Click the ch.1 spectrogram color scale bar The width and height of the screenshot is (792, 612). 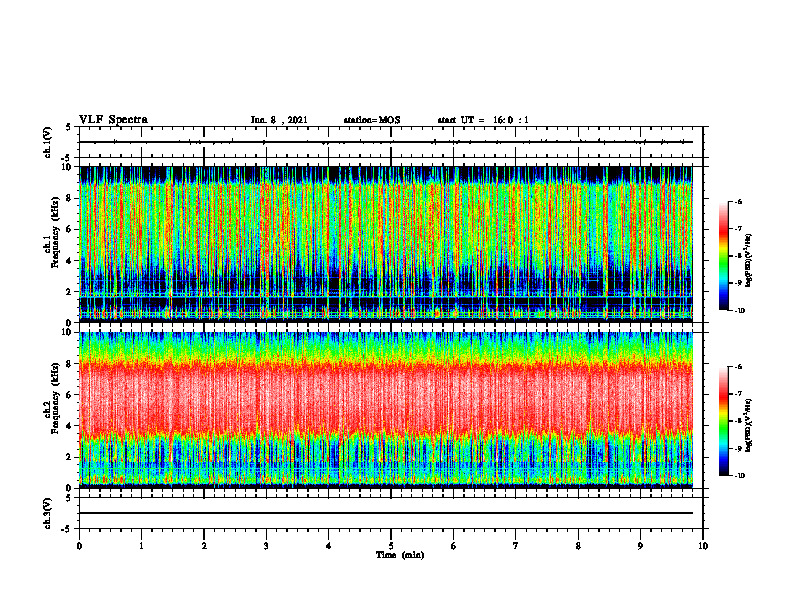723,256
